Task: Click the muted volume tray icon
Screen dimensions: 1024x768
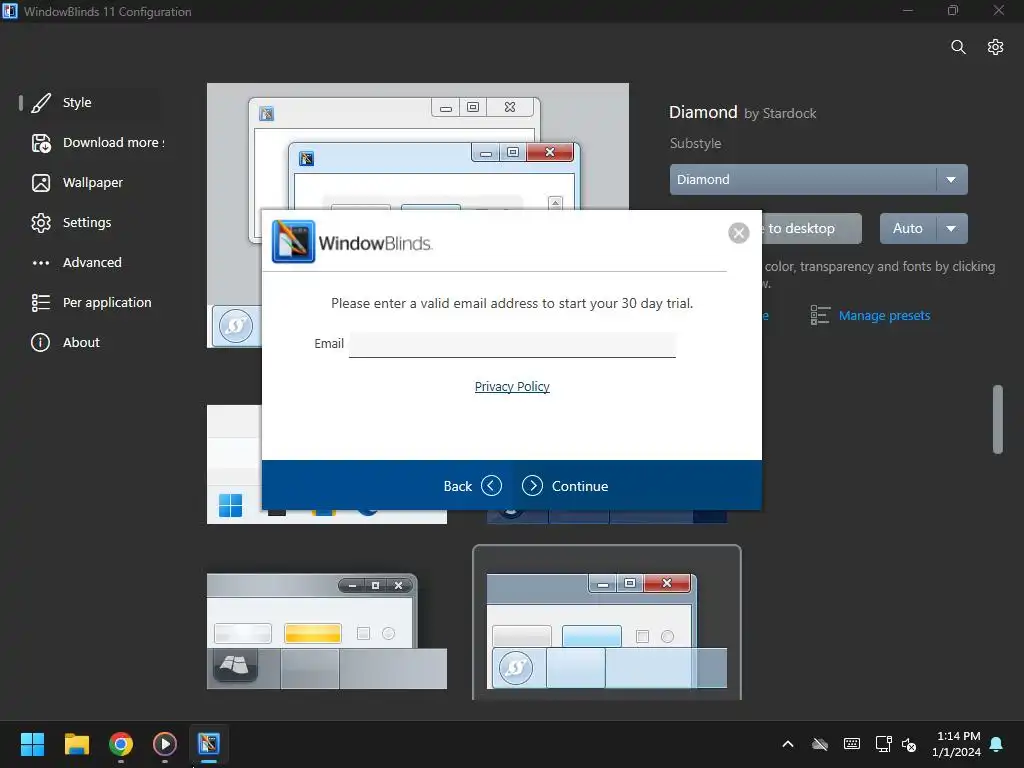Action: (x=908, y=744)
